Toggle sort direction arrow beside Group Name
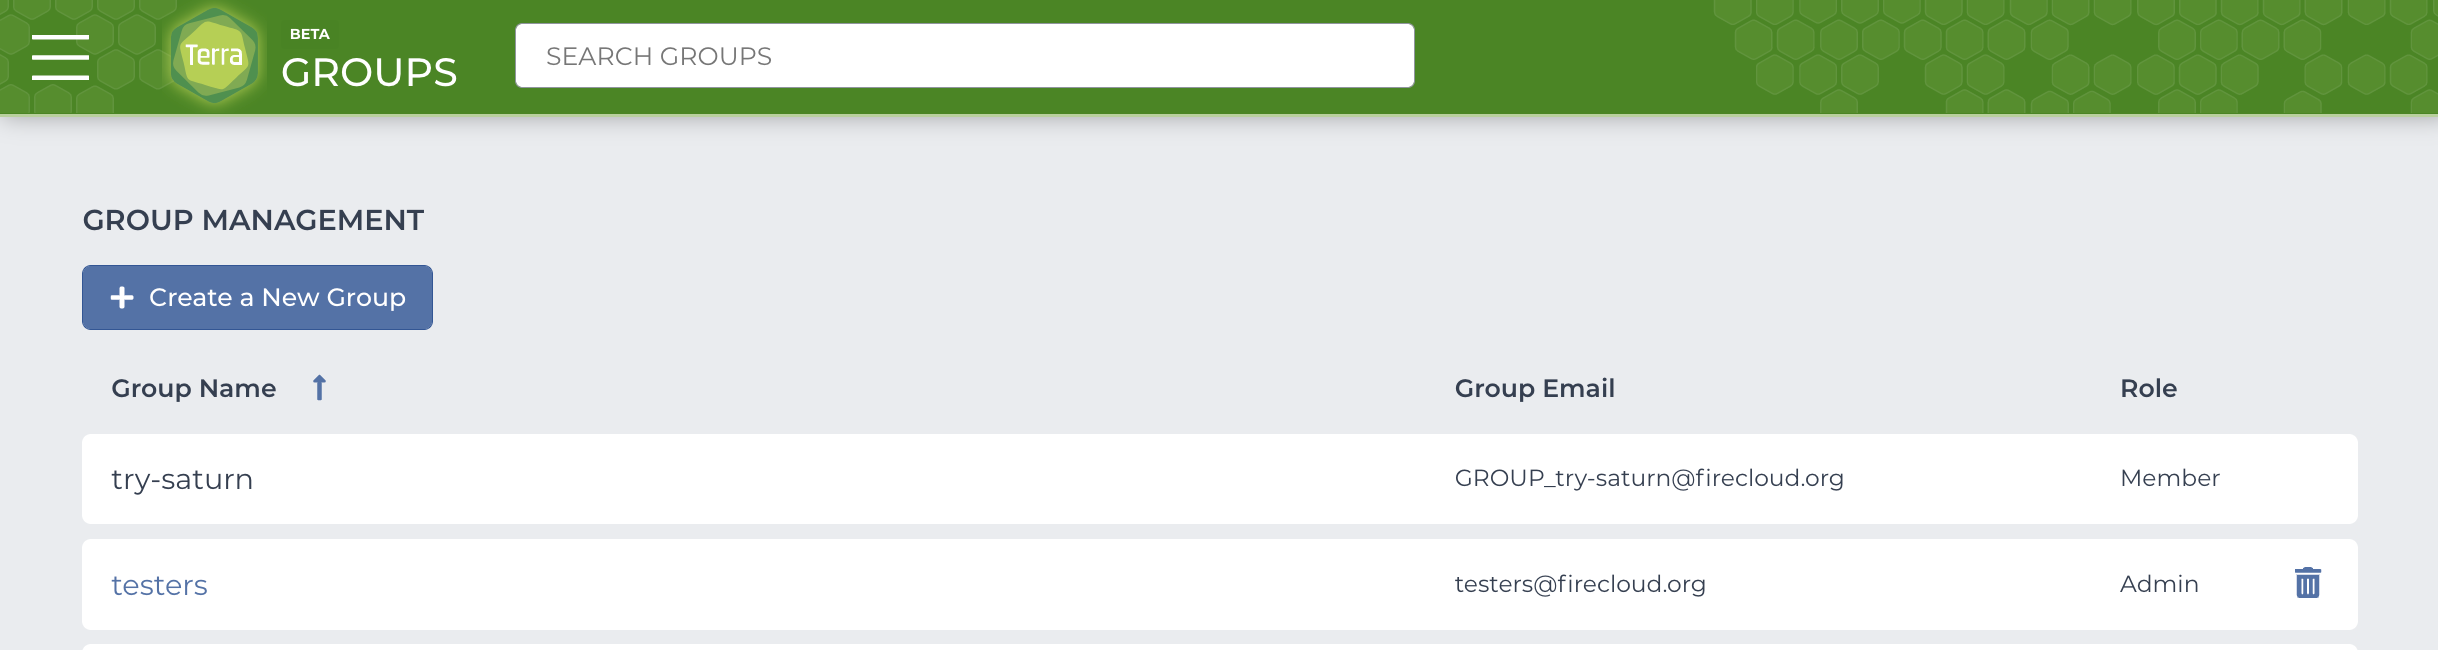Image resolution: width=2438 pixels, height=650 pixels. pyautogui.click(x=319, y=388)
